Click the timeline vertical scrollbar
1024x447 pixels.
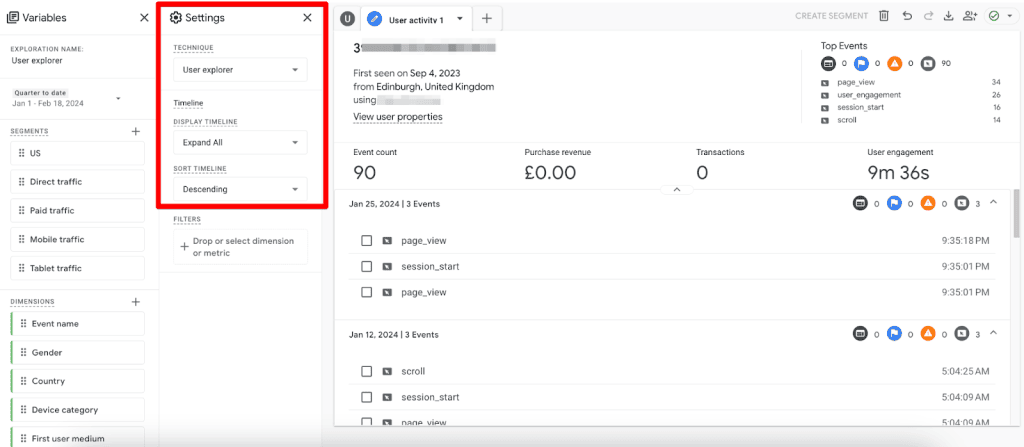[1016, 216]
